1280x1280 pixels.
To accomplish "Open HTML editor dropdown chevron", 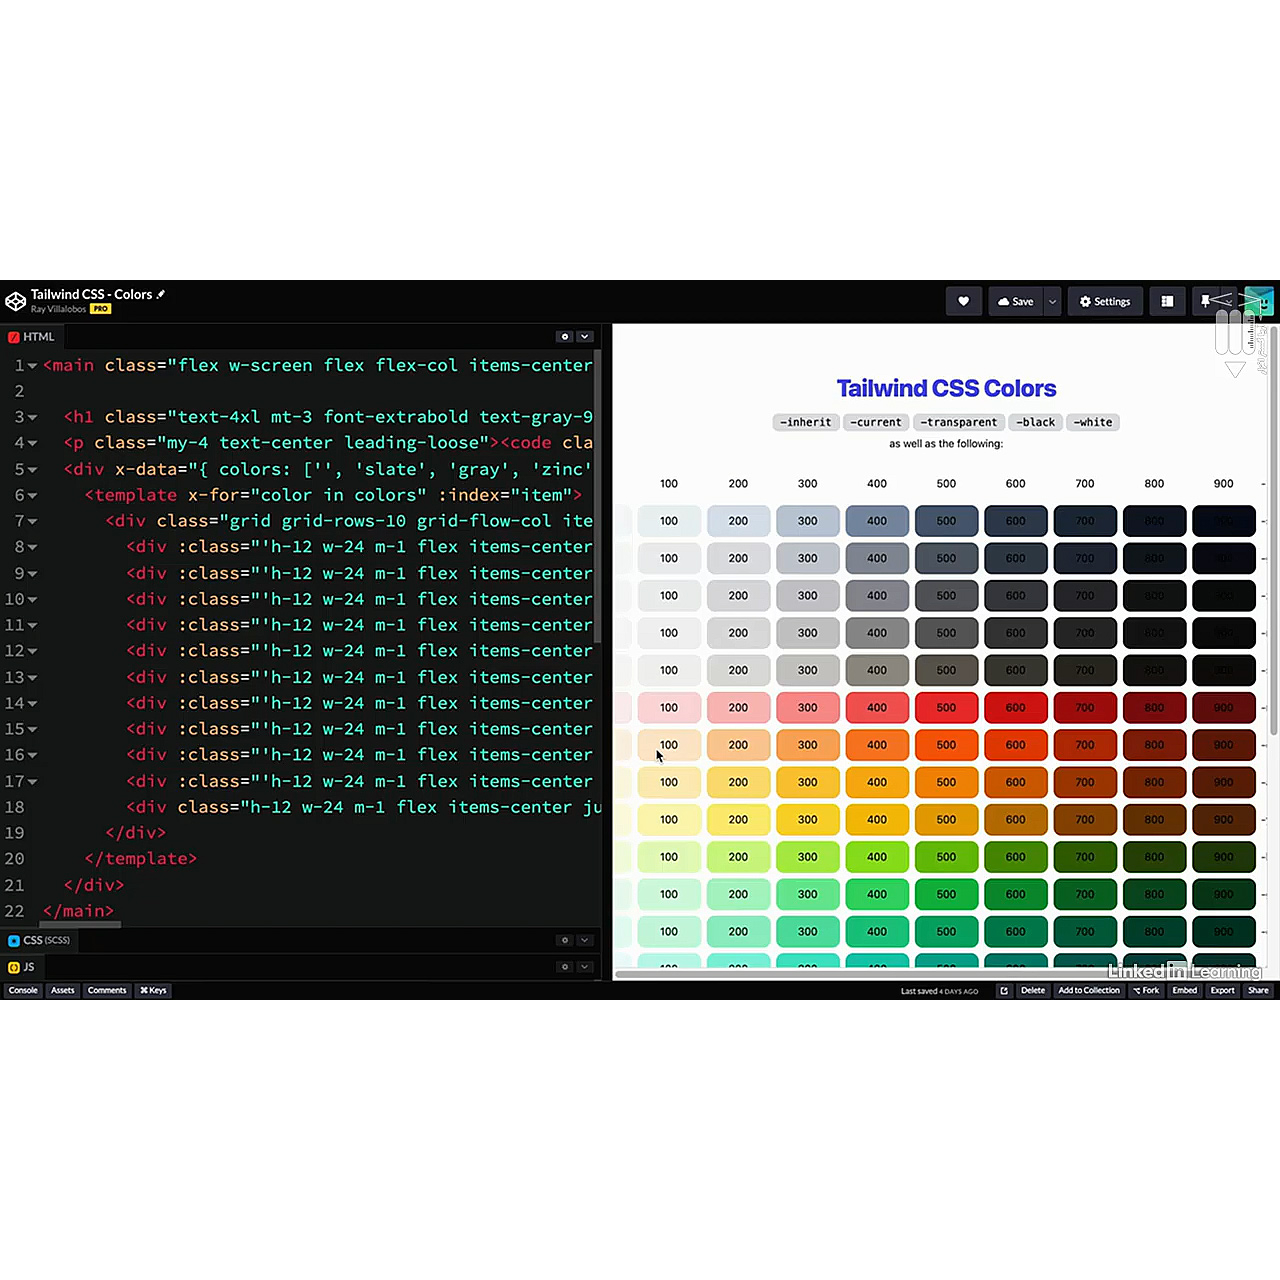I will point(585,337).
